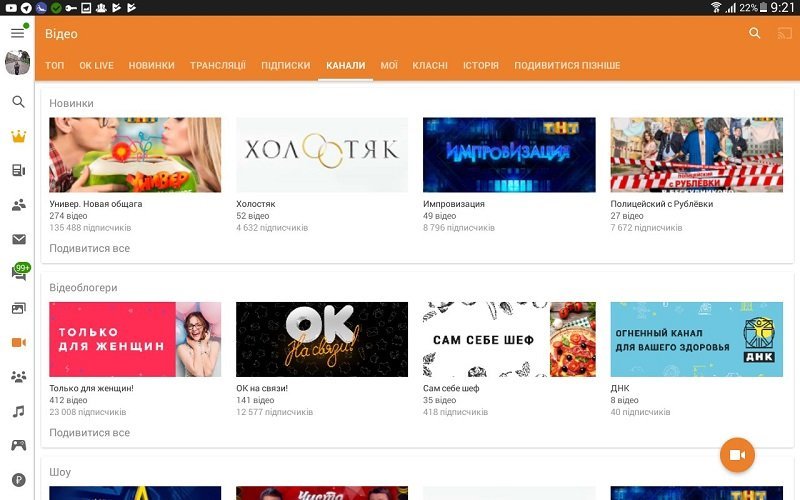
Task: Click the profile avatar in the sidebar
Action: click(18, 63)
